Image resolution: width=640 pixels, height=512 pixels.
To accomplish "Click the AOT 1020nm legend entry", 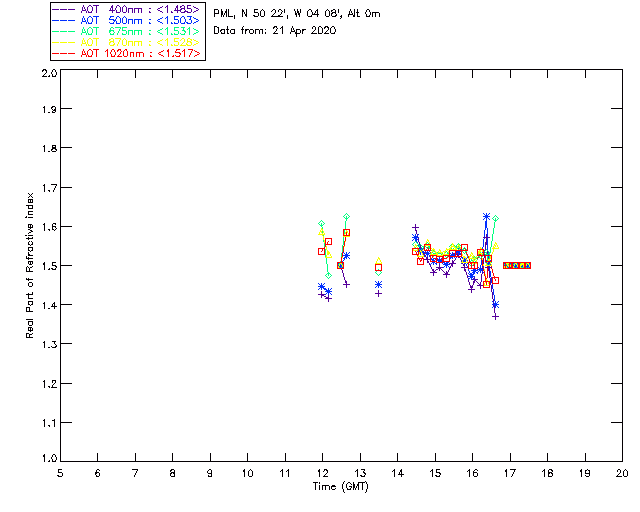I will (x=126, y=53).
